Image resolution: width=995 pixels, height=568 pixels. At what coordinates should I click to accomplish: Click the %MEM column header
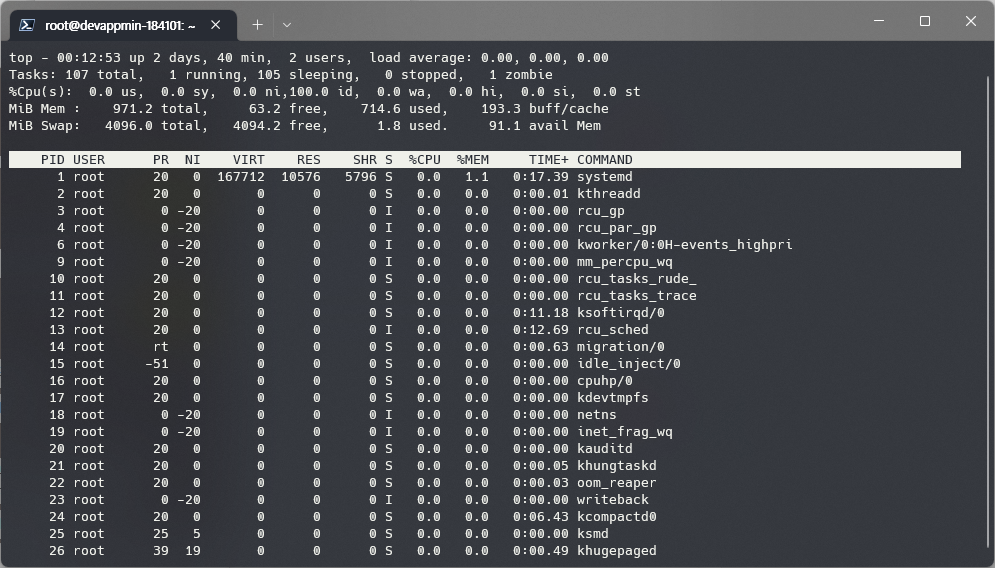[x=472, y=160]
